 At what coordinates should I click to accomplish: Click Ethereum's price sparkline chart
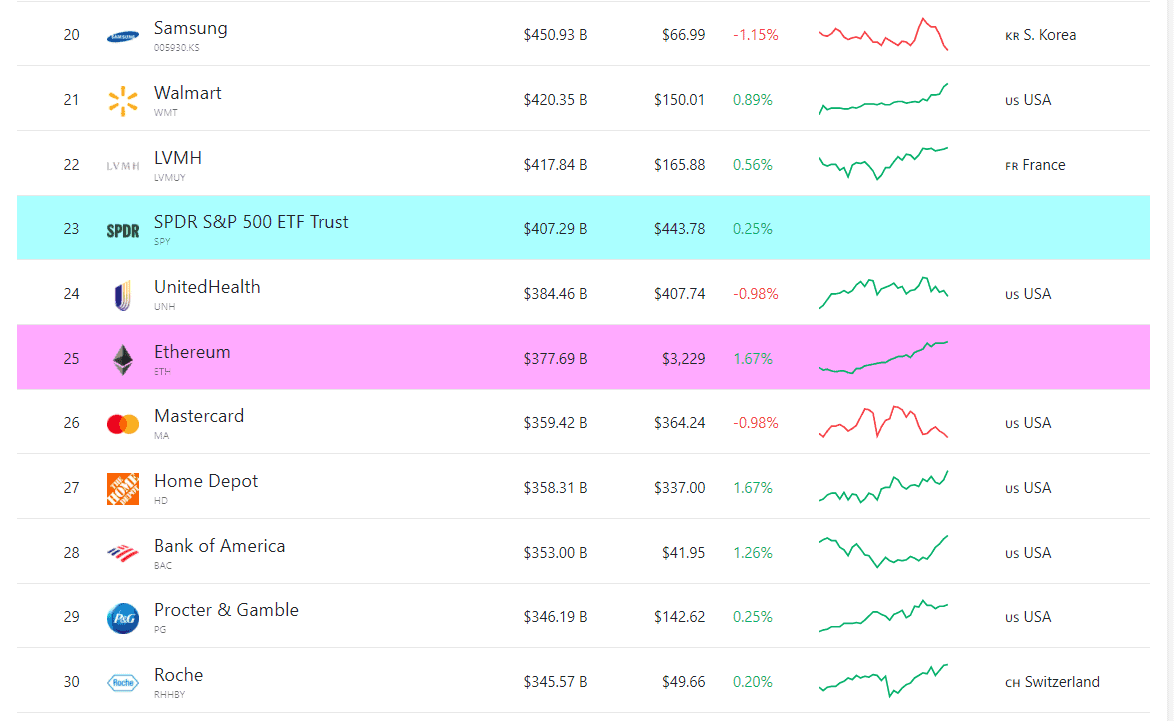883,358
